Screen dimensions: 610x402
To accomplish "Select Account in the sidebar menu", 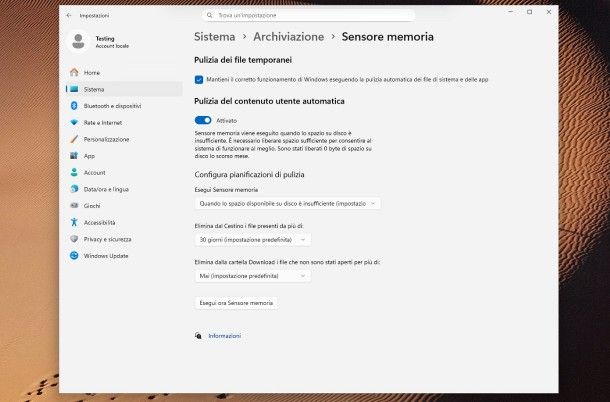I will [x=94, y=172].
